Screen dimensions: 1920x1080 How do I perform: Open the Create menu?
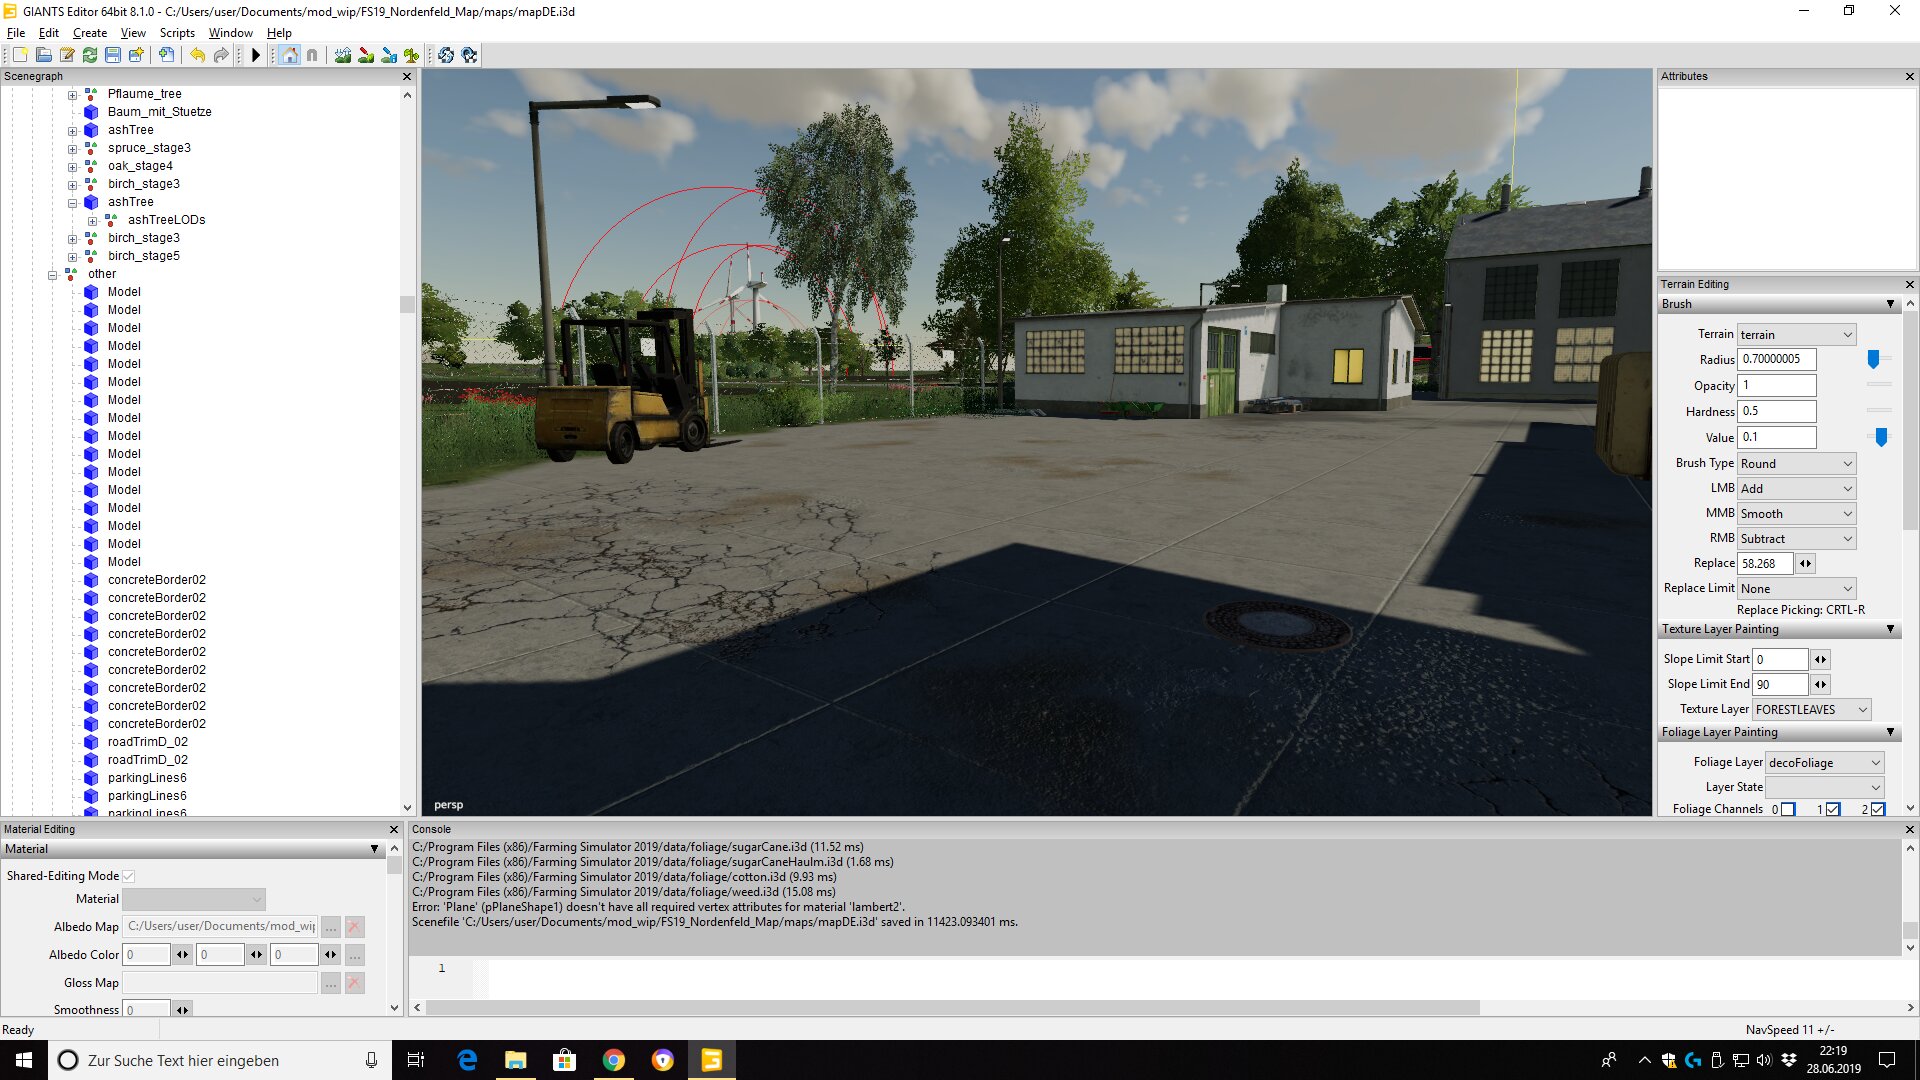(x=89, y=33)
